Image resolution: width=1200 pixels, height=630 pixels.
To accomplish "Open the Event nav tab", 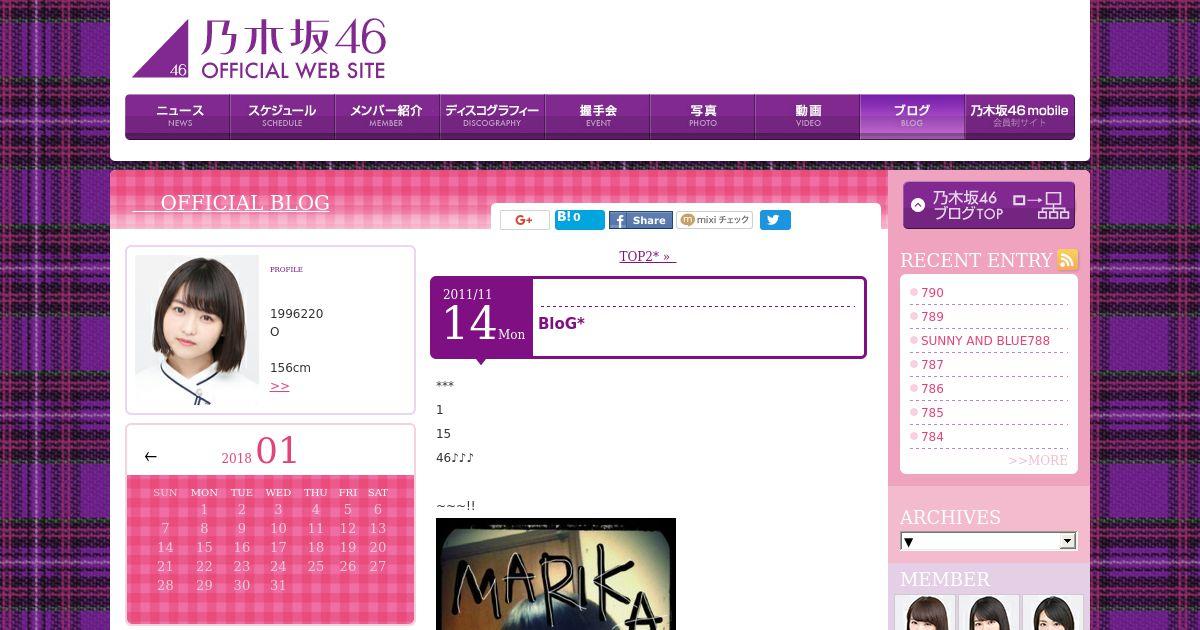I will (x=597, y=116).
